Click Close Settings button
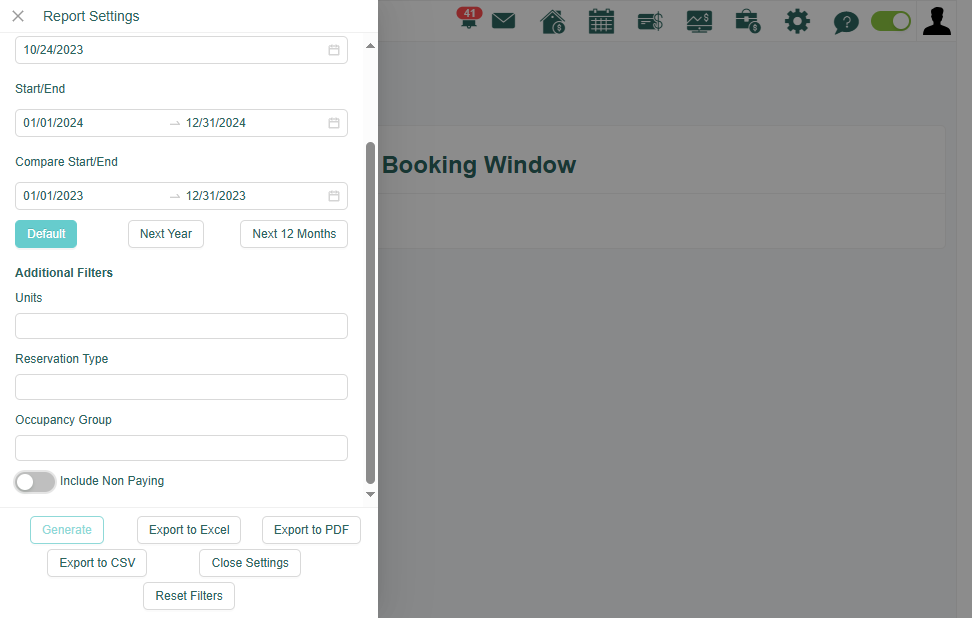This screenshot has width=972, height=618. click(250, 563)
